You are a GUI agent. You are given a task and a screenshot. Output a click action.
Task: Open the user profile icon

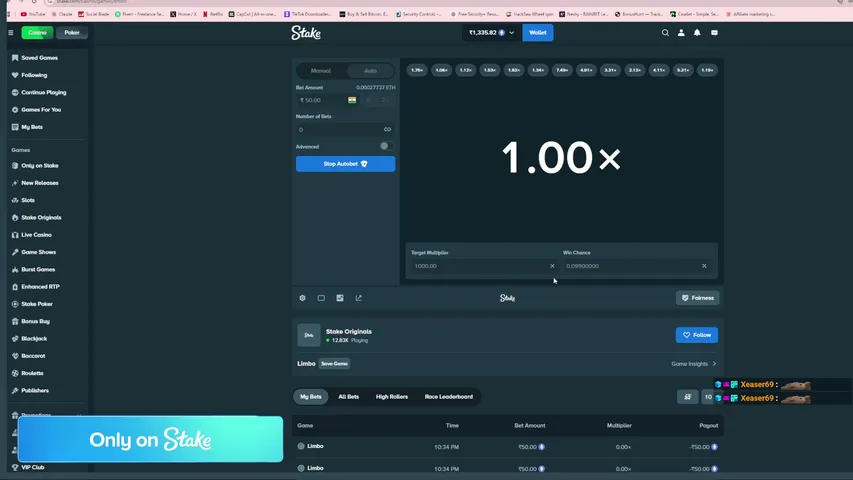tap(681, 33)
